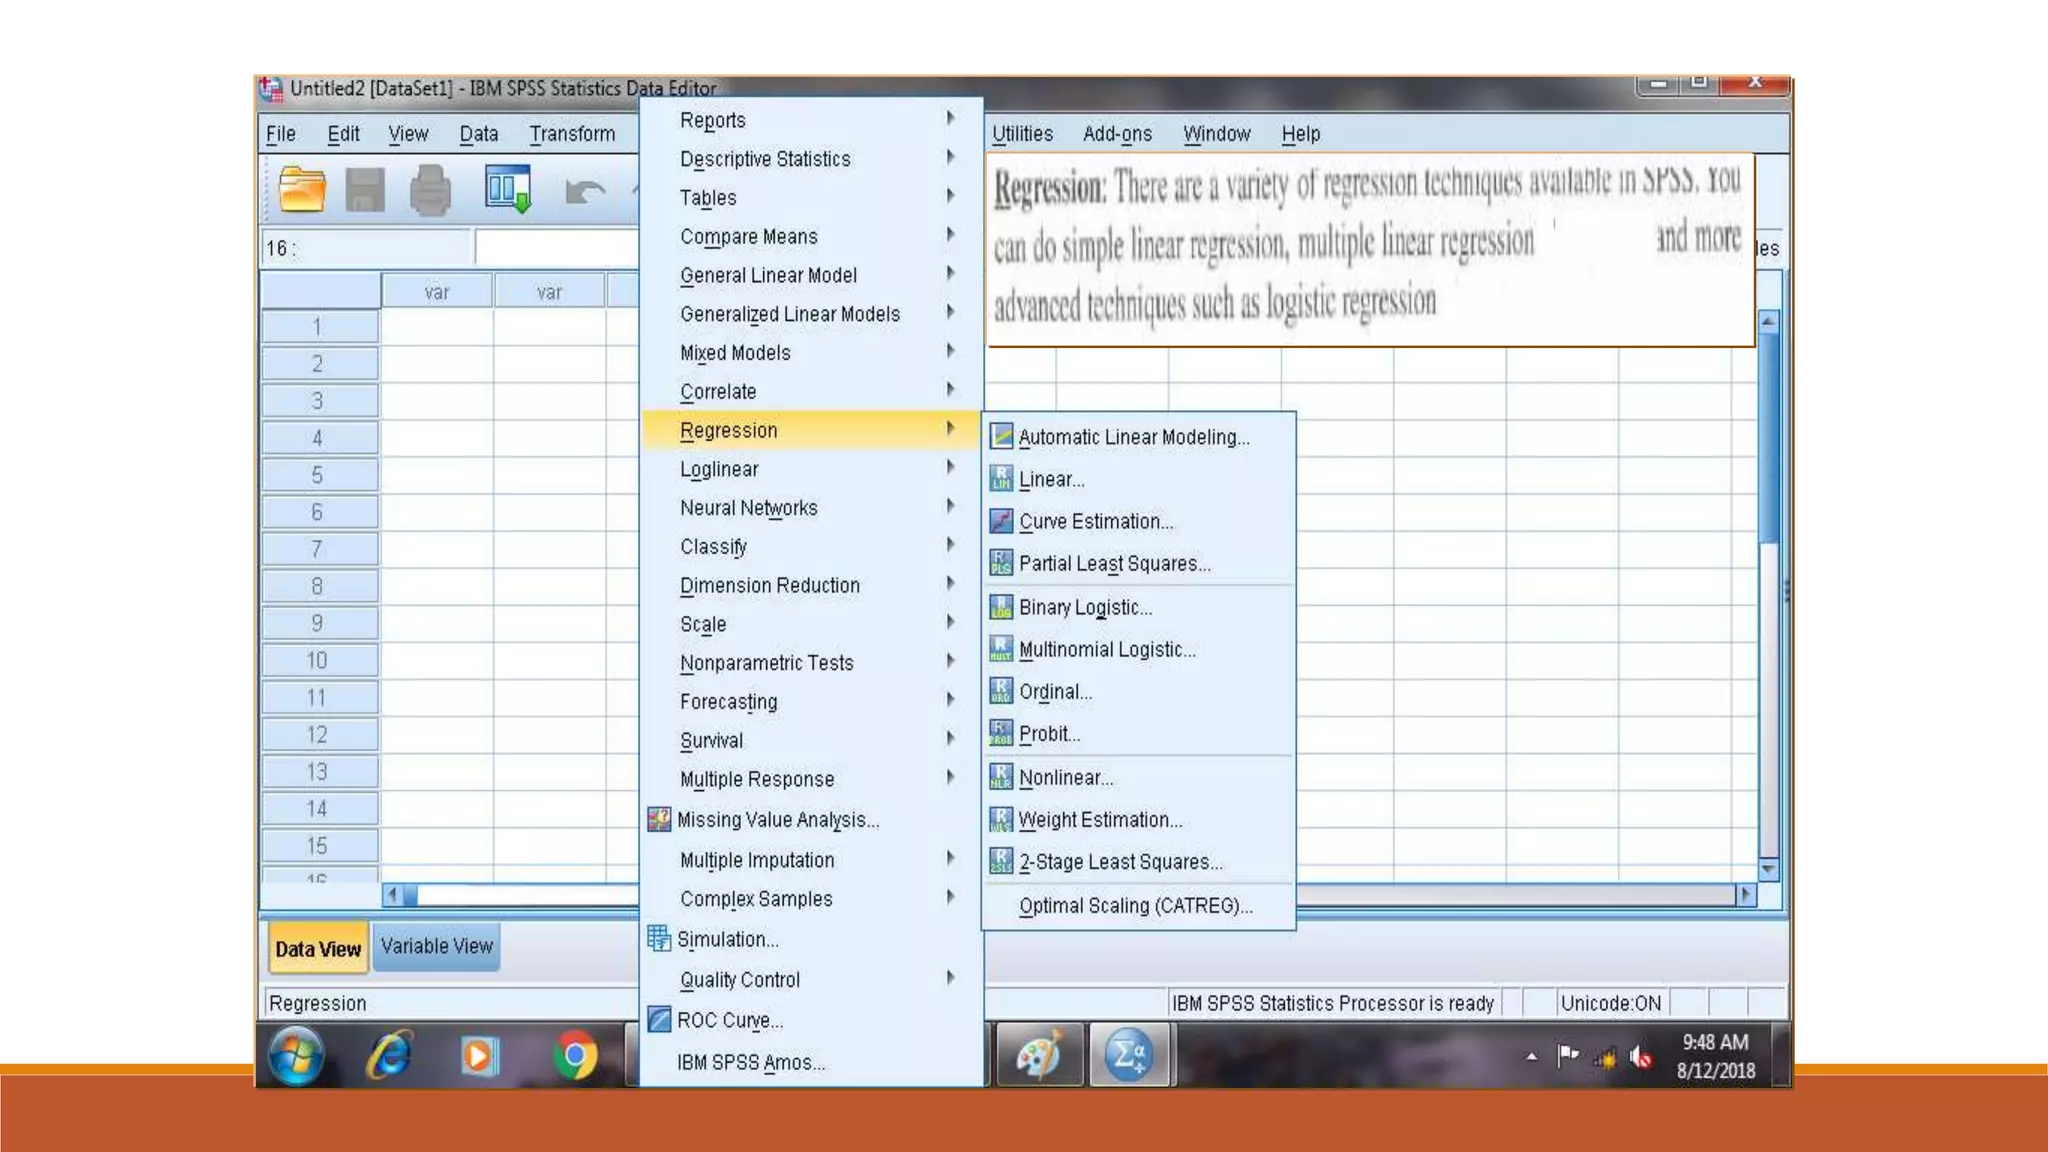Image resolution: width=2048 pixels, height=1152 pixels.
Task: Select row 5 header in data grid
Action: click(x=318, y=475)
